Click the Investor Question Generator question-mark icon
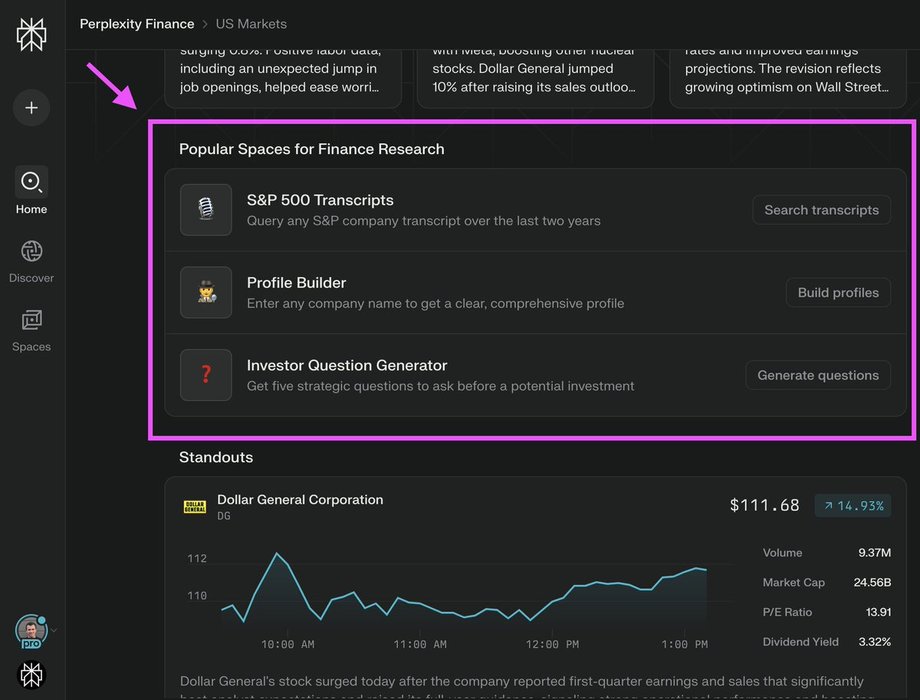The height and width of the screenshot is (700, 920). click(x=206, y=375)
